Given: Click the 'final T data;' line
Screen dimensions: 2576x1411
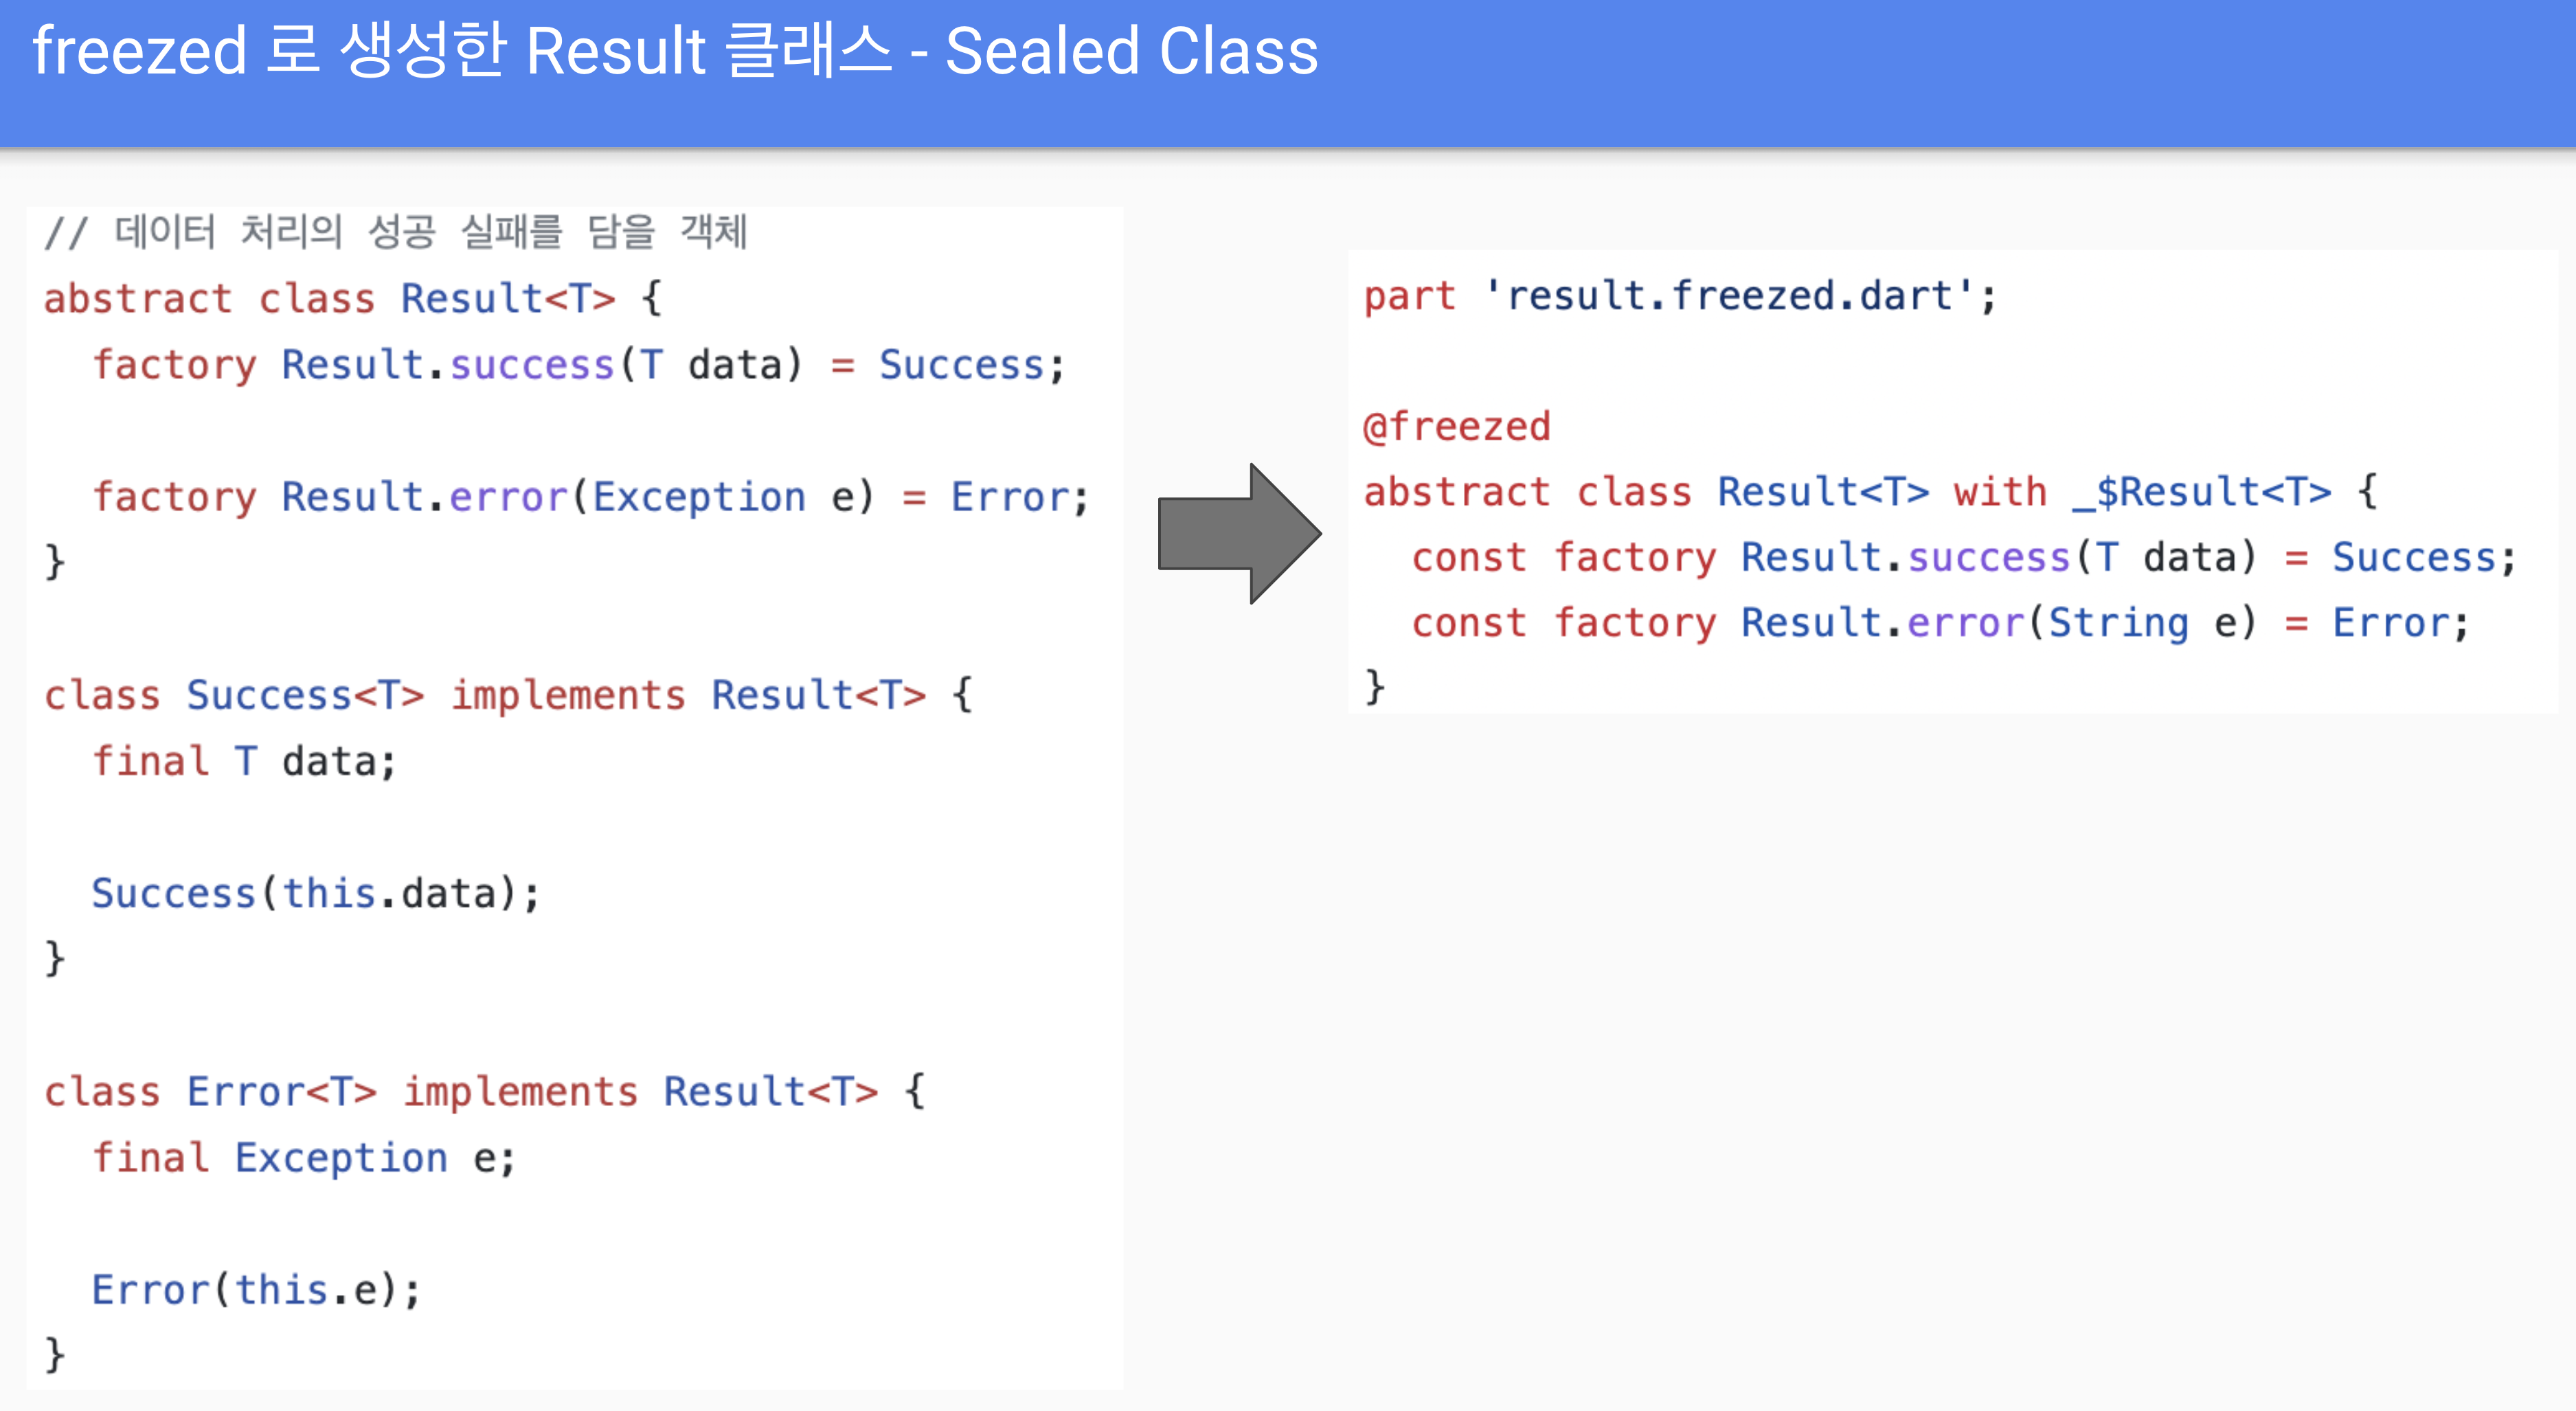Looking at the screenshot, I should coord(244,761).
